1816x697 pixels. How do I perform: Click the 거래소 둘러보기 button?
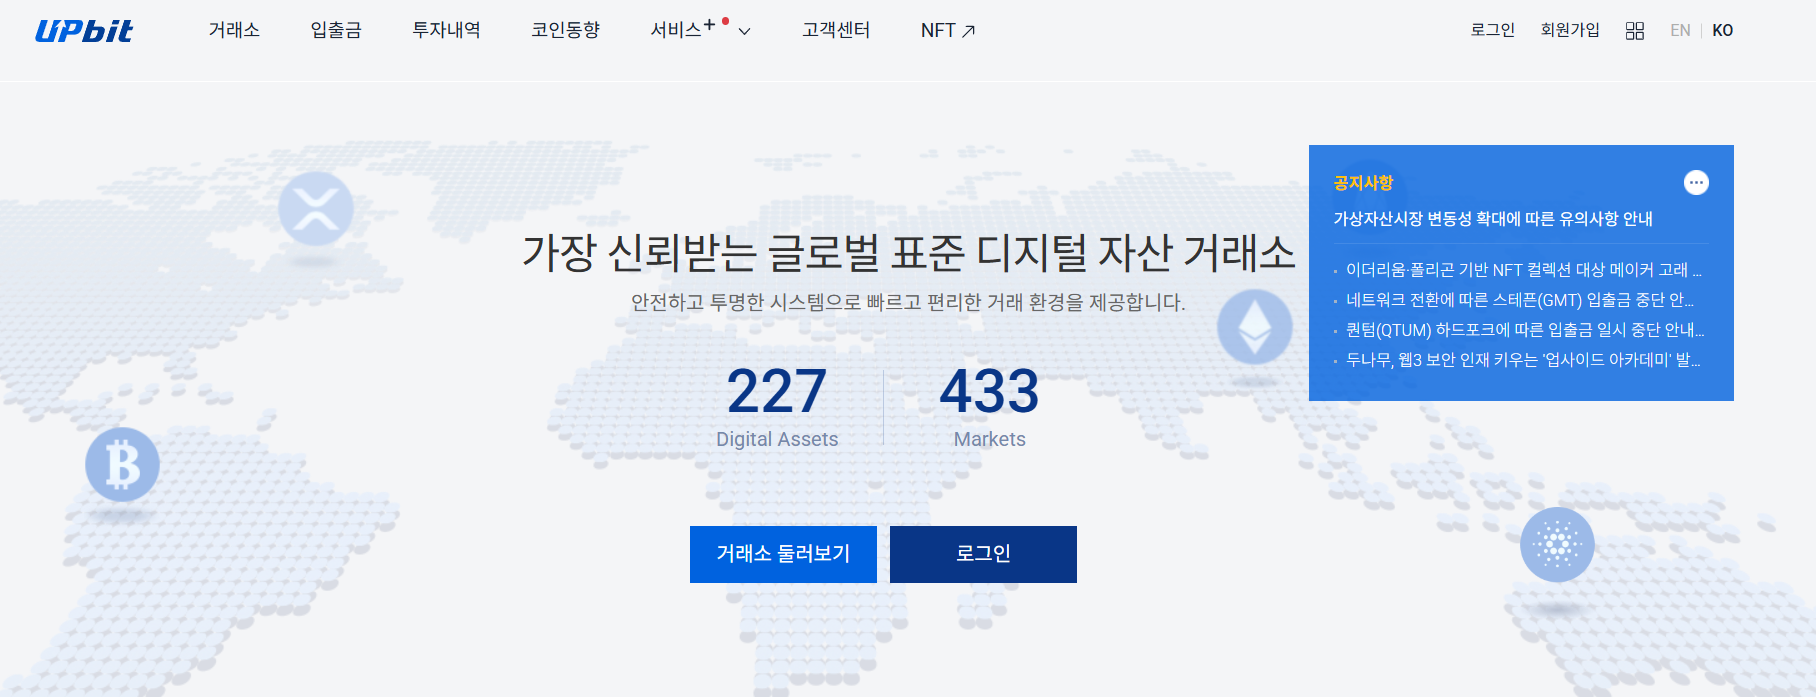(x=783, y=554)
